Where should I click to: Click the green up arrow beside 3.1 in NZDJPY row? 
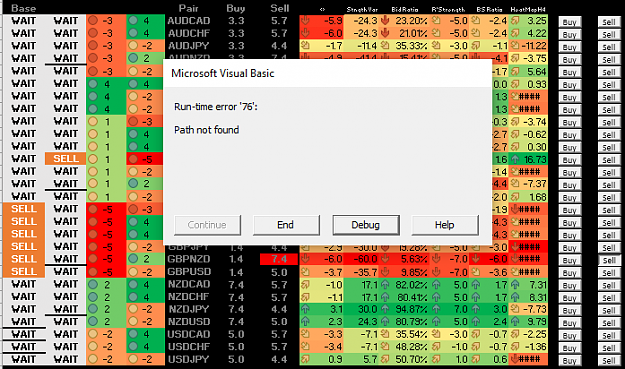[305, 309]
